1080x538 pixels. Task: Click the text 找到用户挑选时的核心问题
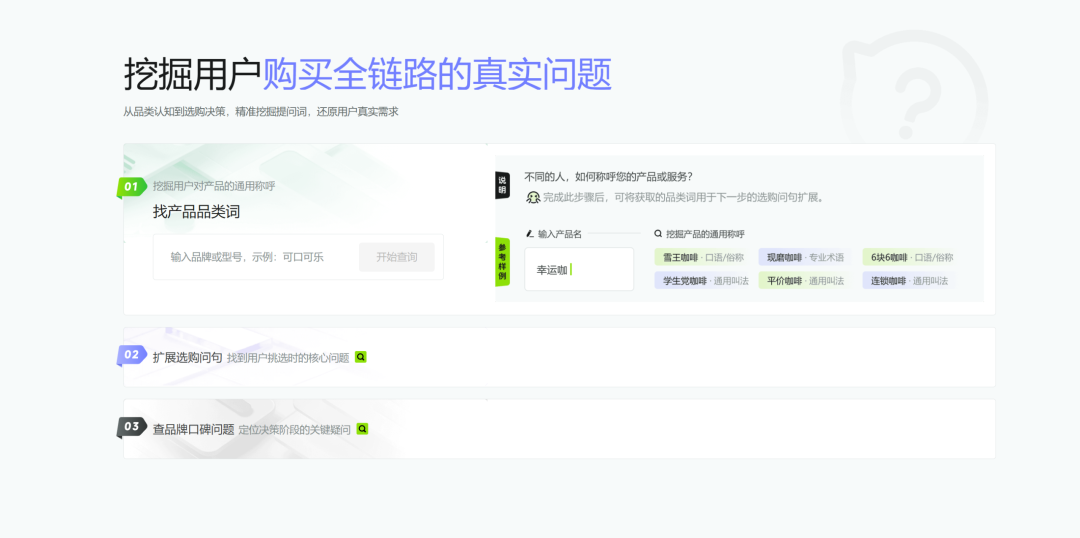288,358
